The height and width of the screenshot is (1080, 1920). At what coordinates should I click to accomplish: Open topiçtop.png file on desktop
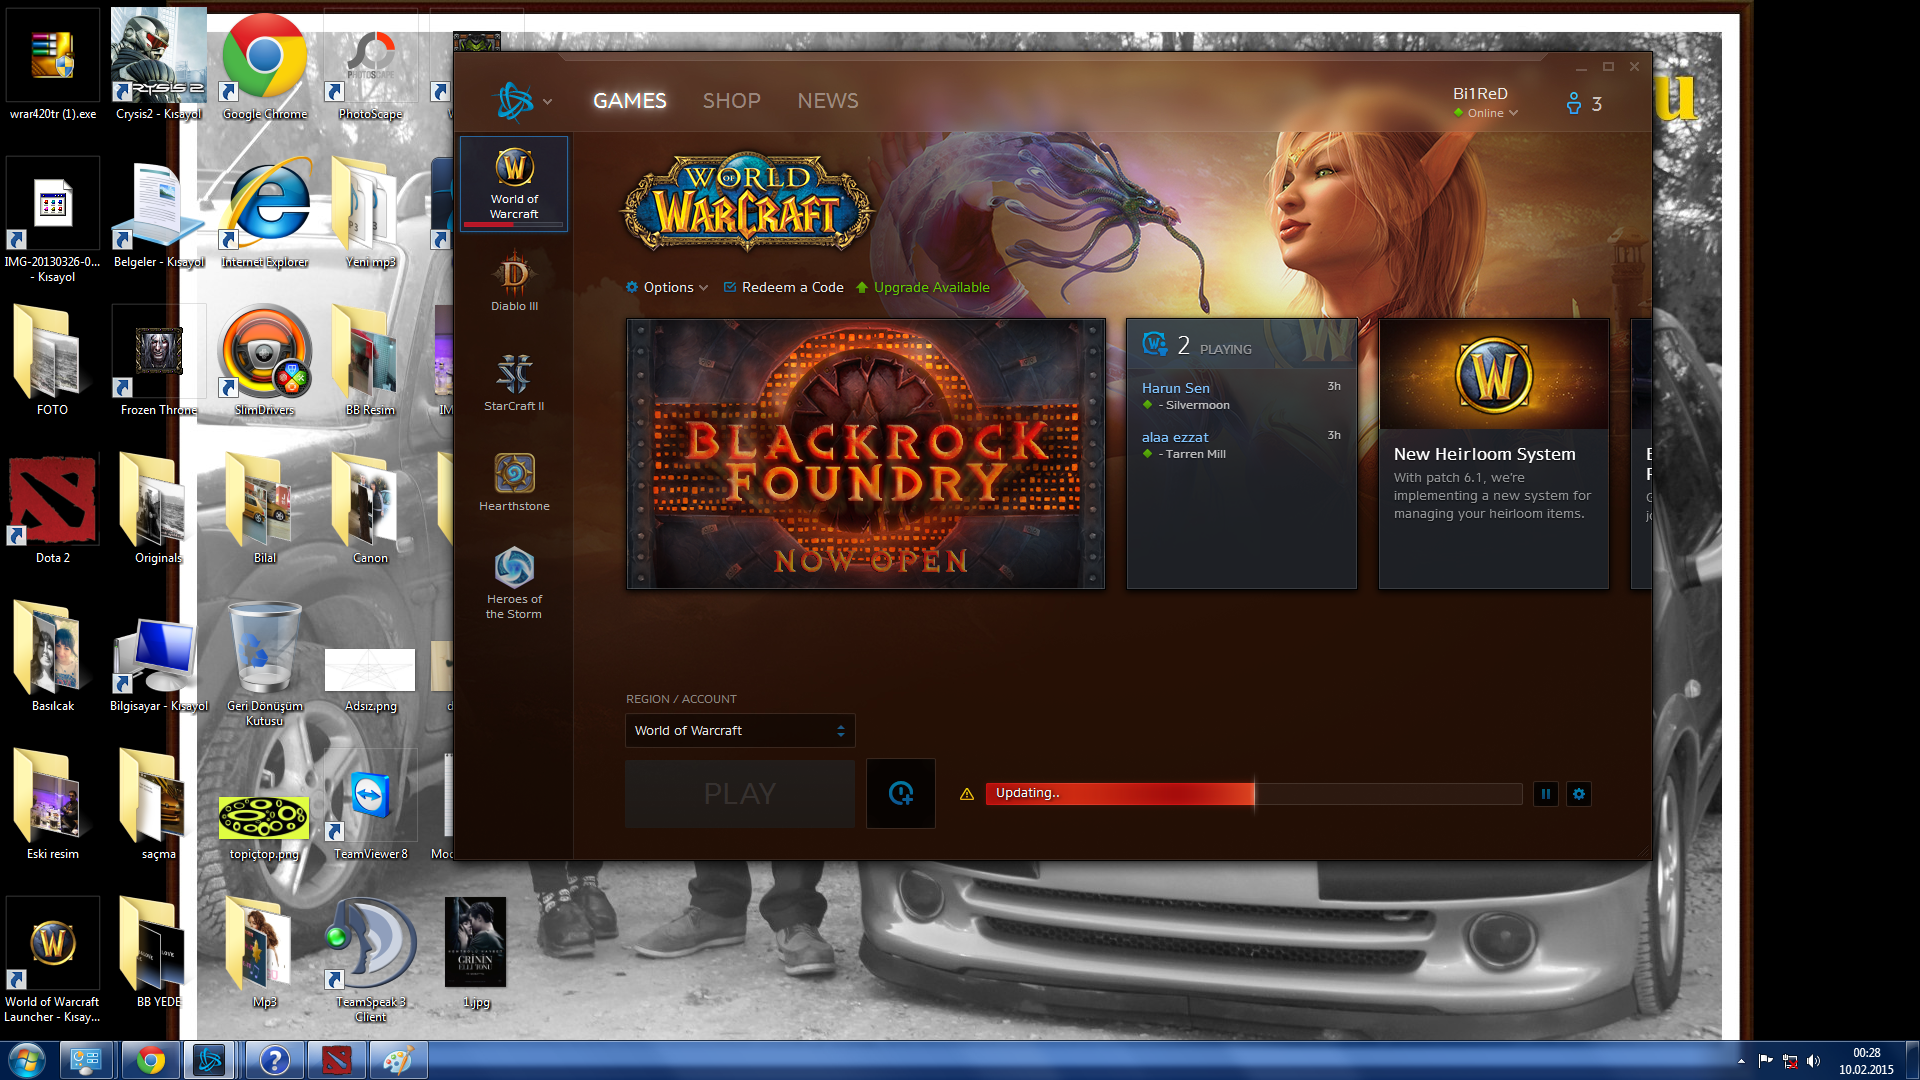(x=265, y=826)
